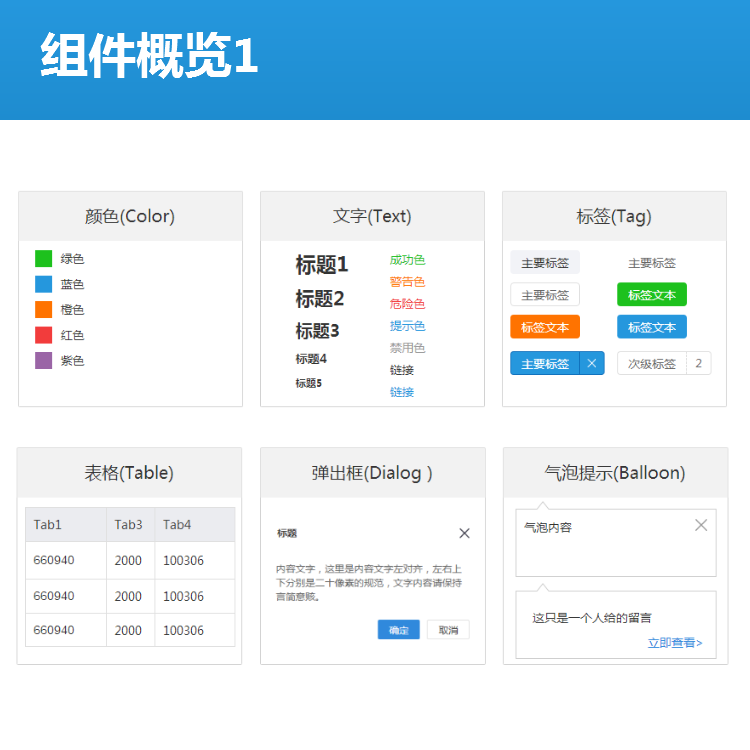Screen dimensions: 750x750
Task: Click the 表格(Table) card header
Action: pos(129,473)
